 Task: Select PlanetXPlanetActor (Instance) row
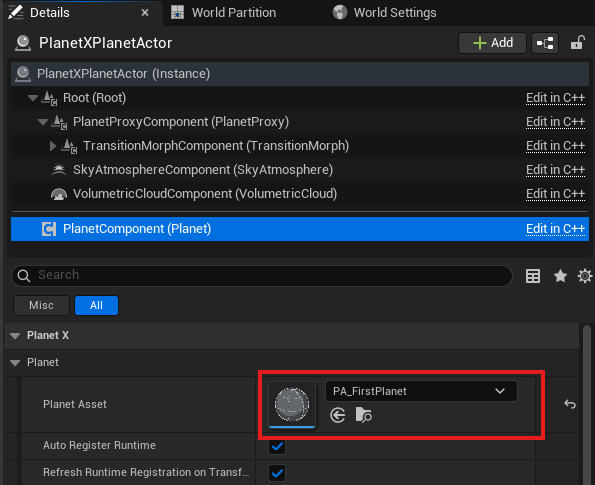[x=300, y=74]
